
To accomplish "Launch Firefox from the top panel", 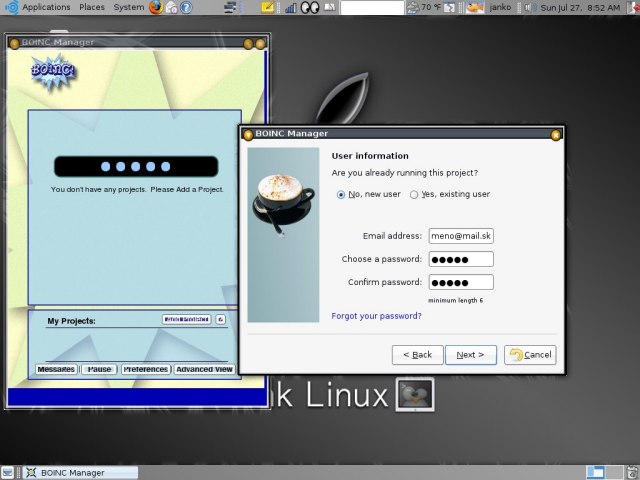I will pyautogui.click(x=156, y=7).
